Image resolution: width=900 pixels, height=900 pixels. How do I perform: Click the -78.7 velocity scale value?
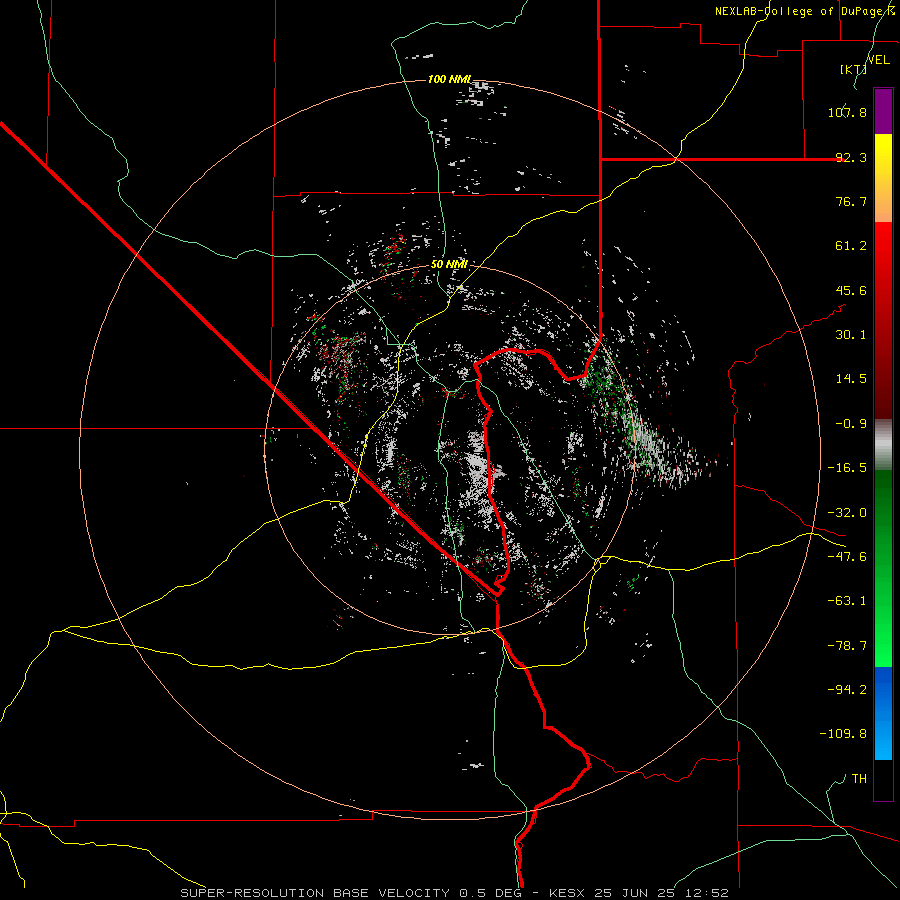[847, 646]
